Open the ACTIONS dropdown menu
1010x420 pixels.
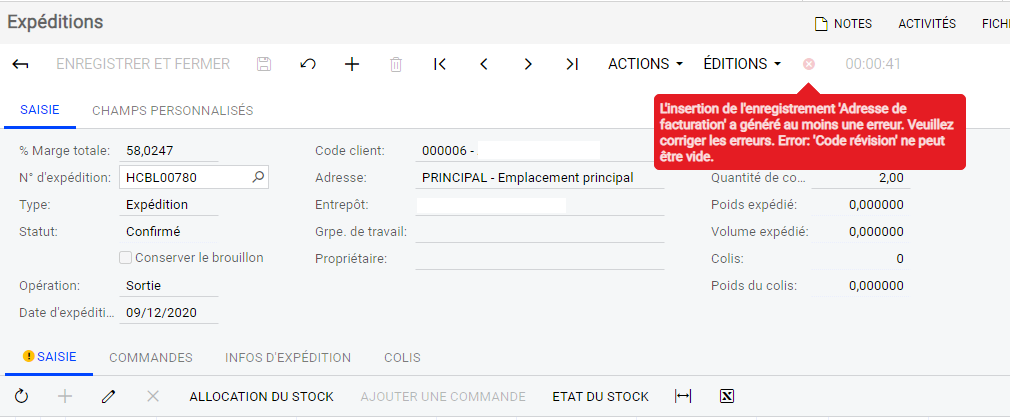coord(645,64)
